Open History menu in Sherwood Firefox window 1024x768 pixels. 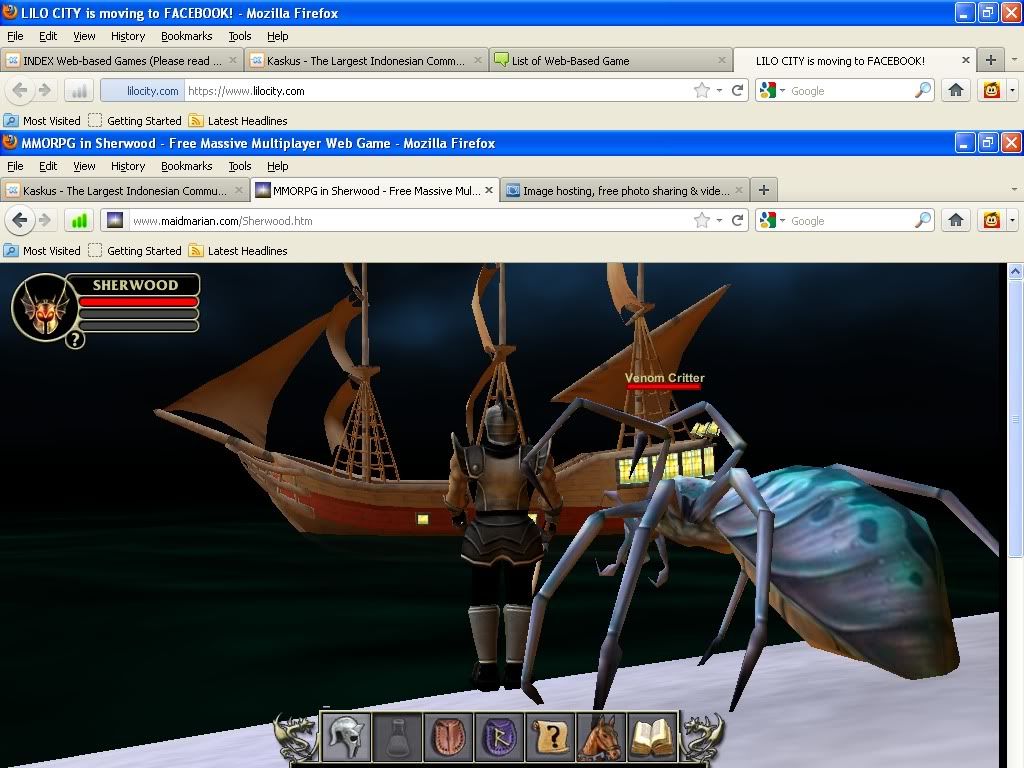pos(127,166)
